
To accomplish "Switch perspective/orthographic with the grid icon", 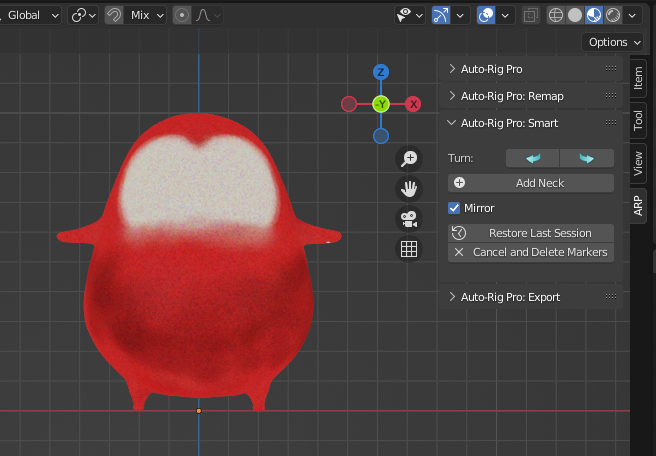I will coord(409,249).
